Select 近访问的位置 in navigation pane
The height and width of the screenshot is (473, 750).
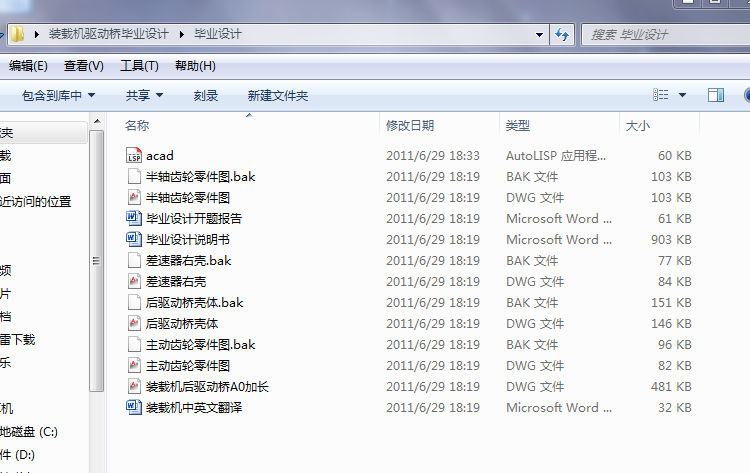coord(35,201)
